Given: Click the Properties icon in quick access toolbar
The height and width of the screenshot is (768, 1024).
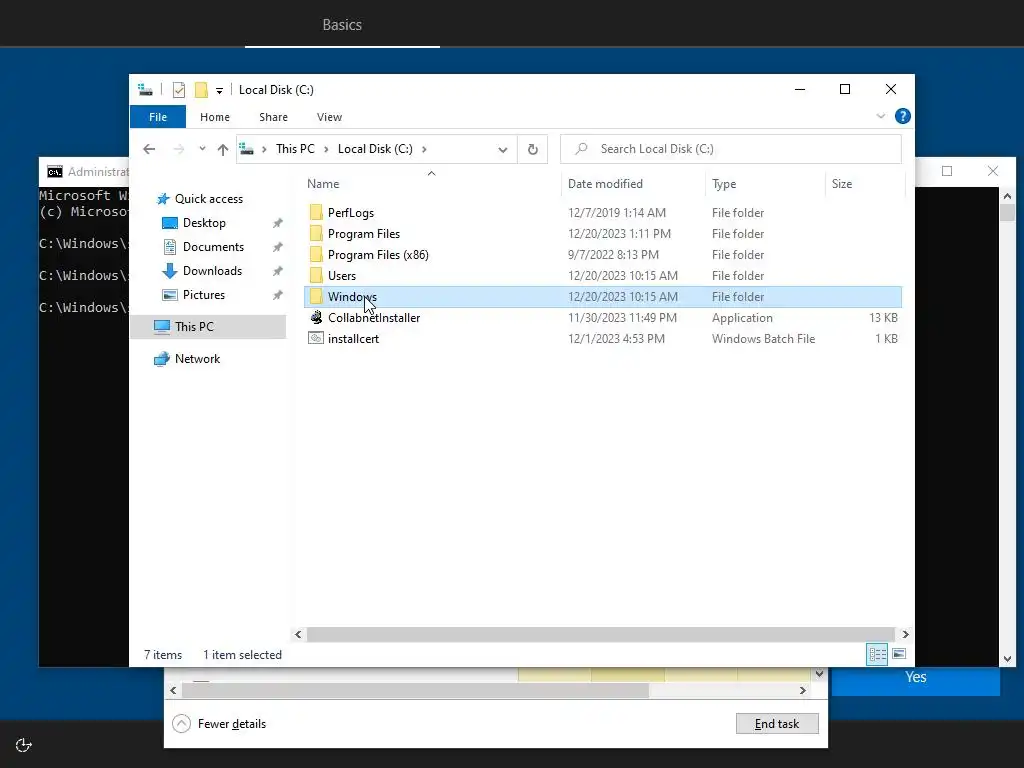Looking at the screenshot, I should pos(179,90).
